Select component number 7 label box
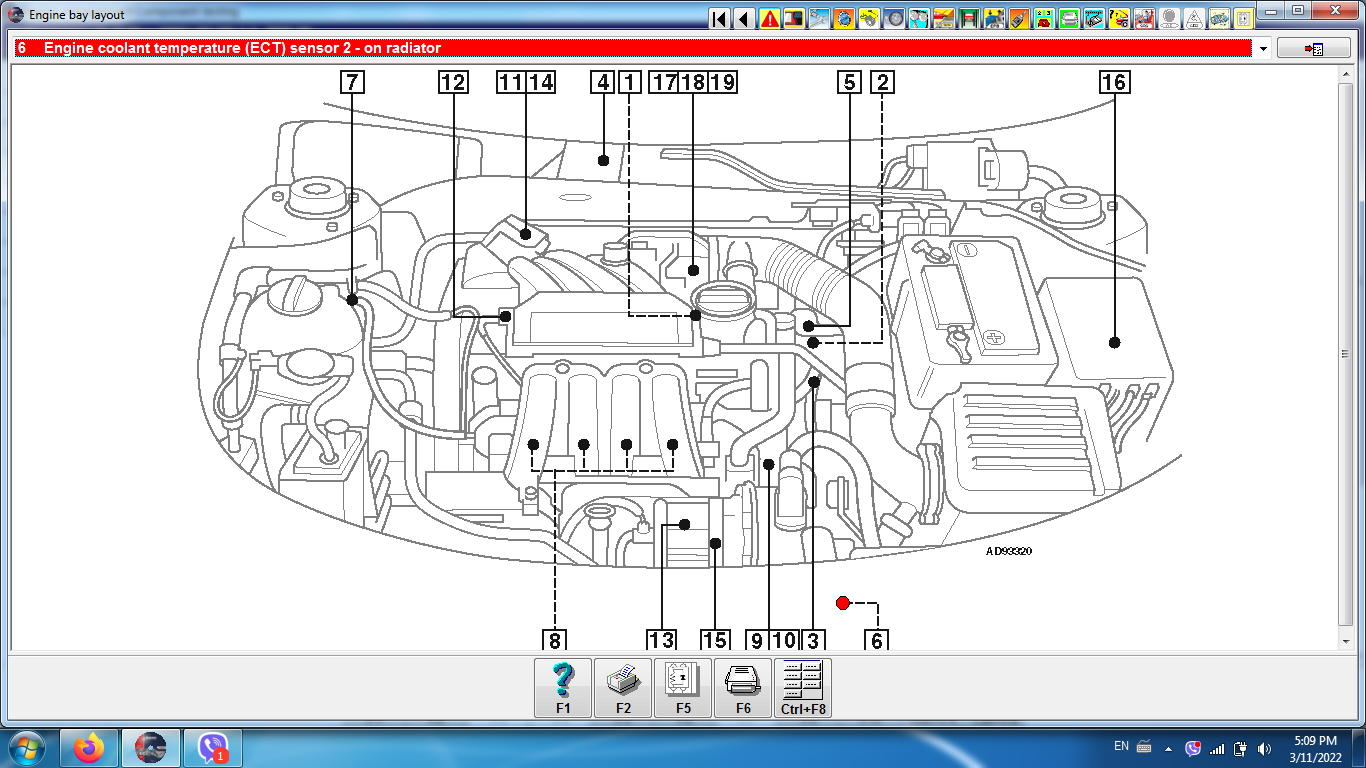 coord(352,82)
